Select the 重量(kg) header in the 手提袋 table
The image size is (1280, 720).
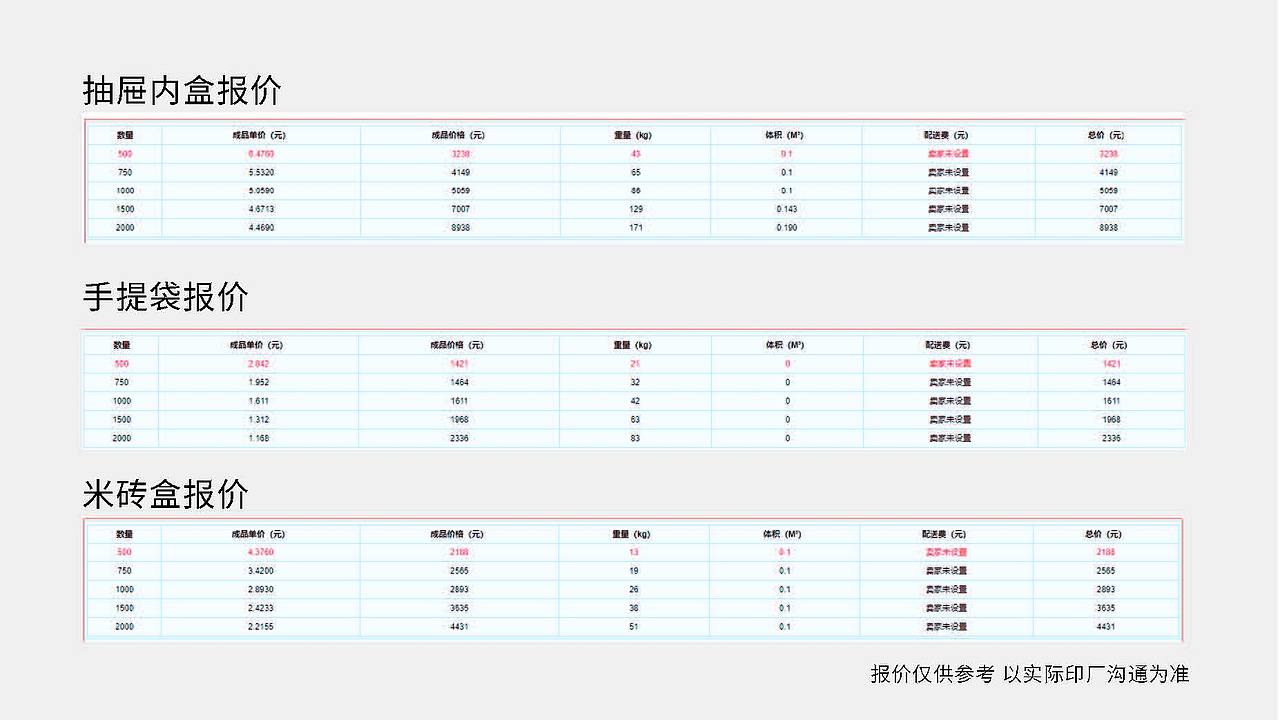[634, 344]
